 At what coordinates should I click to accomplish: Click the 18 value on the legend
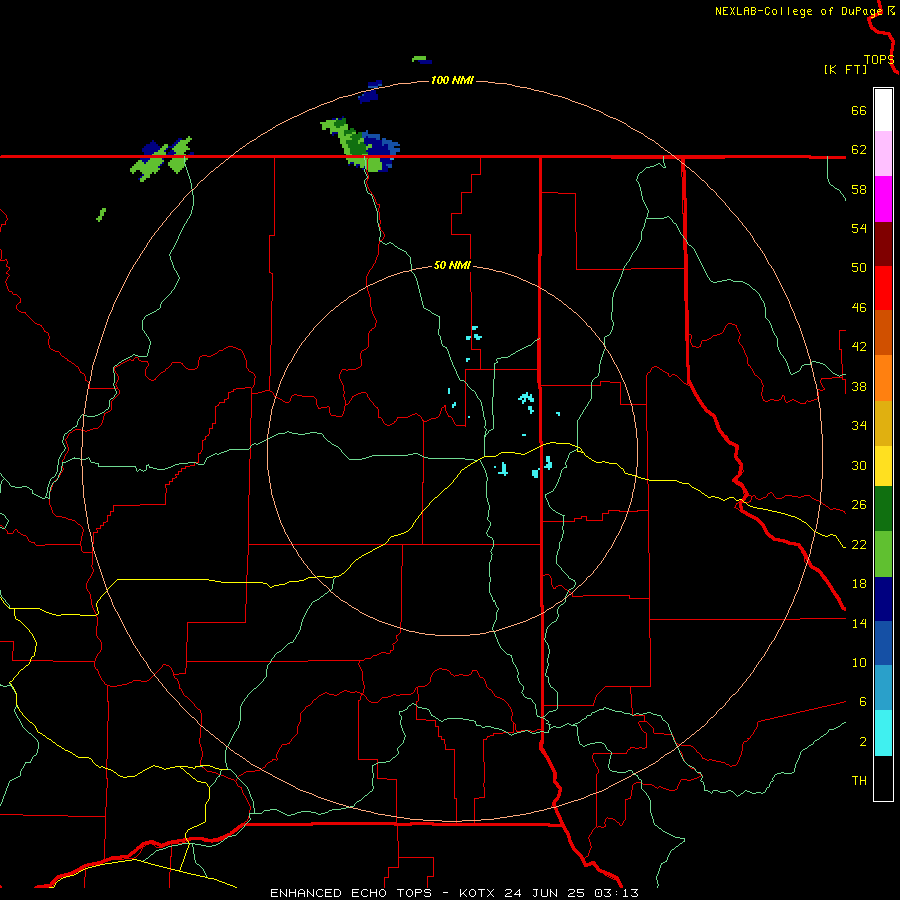859,584
